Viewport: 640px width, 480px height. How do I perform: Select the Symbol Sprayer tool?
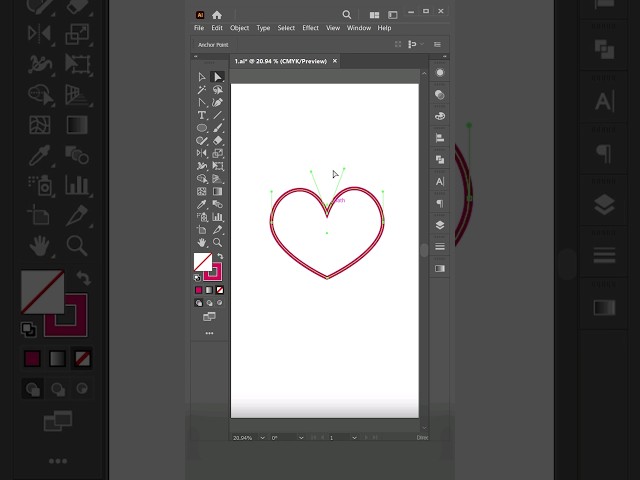point(202,217)
